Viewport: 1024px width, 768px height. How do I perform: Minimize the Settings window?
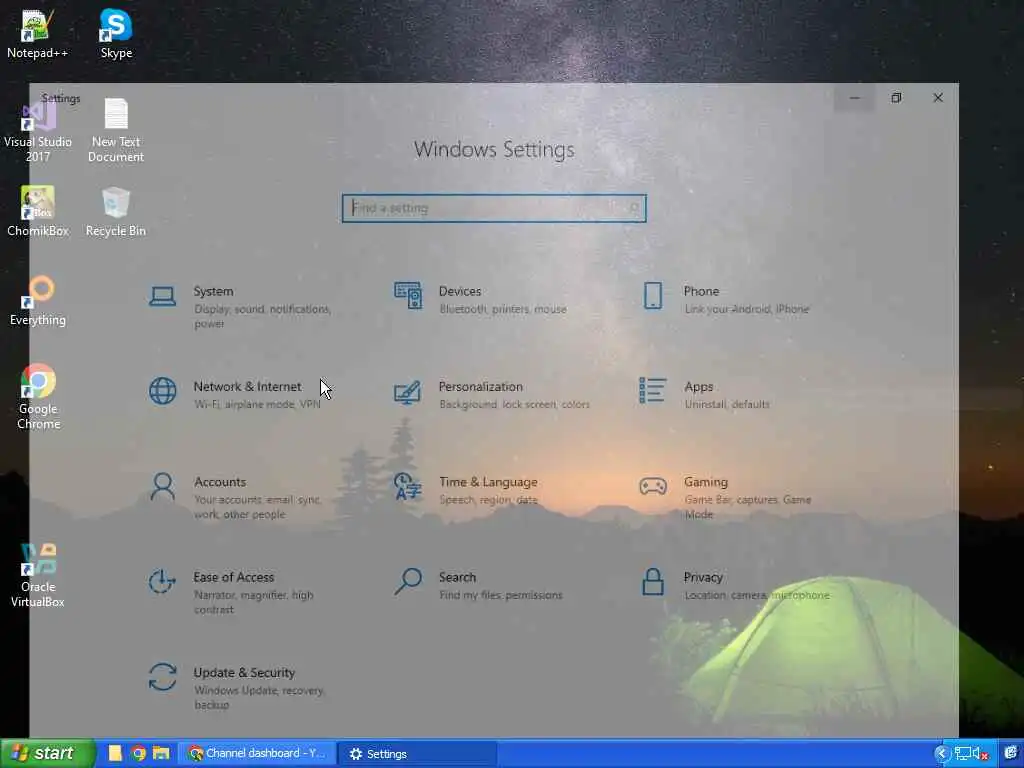click(854, 98)
